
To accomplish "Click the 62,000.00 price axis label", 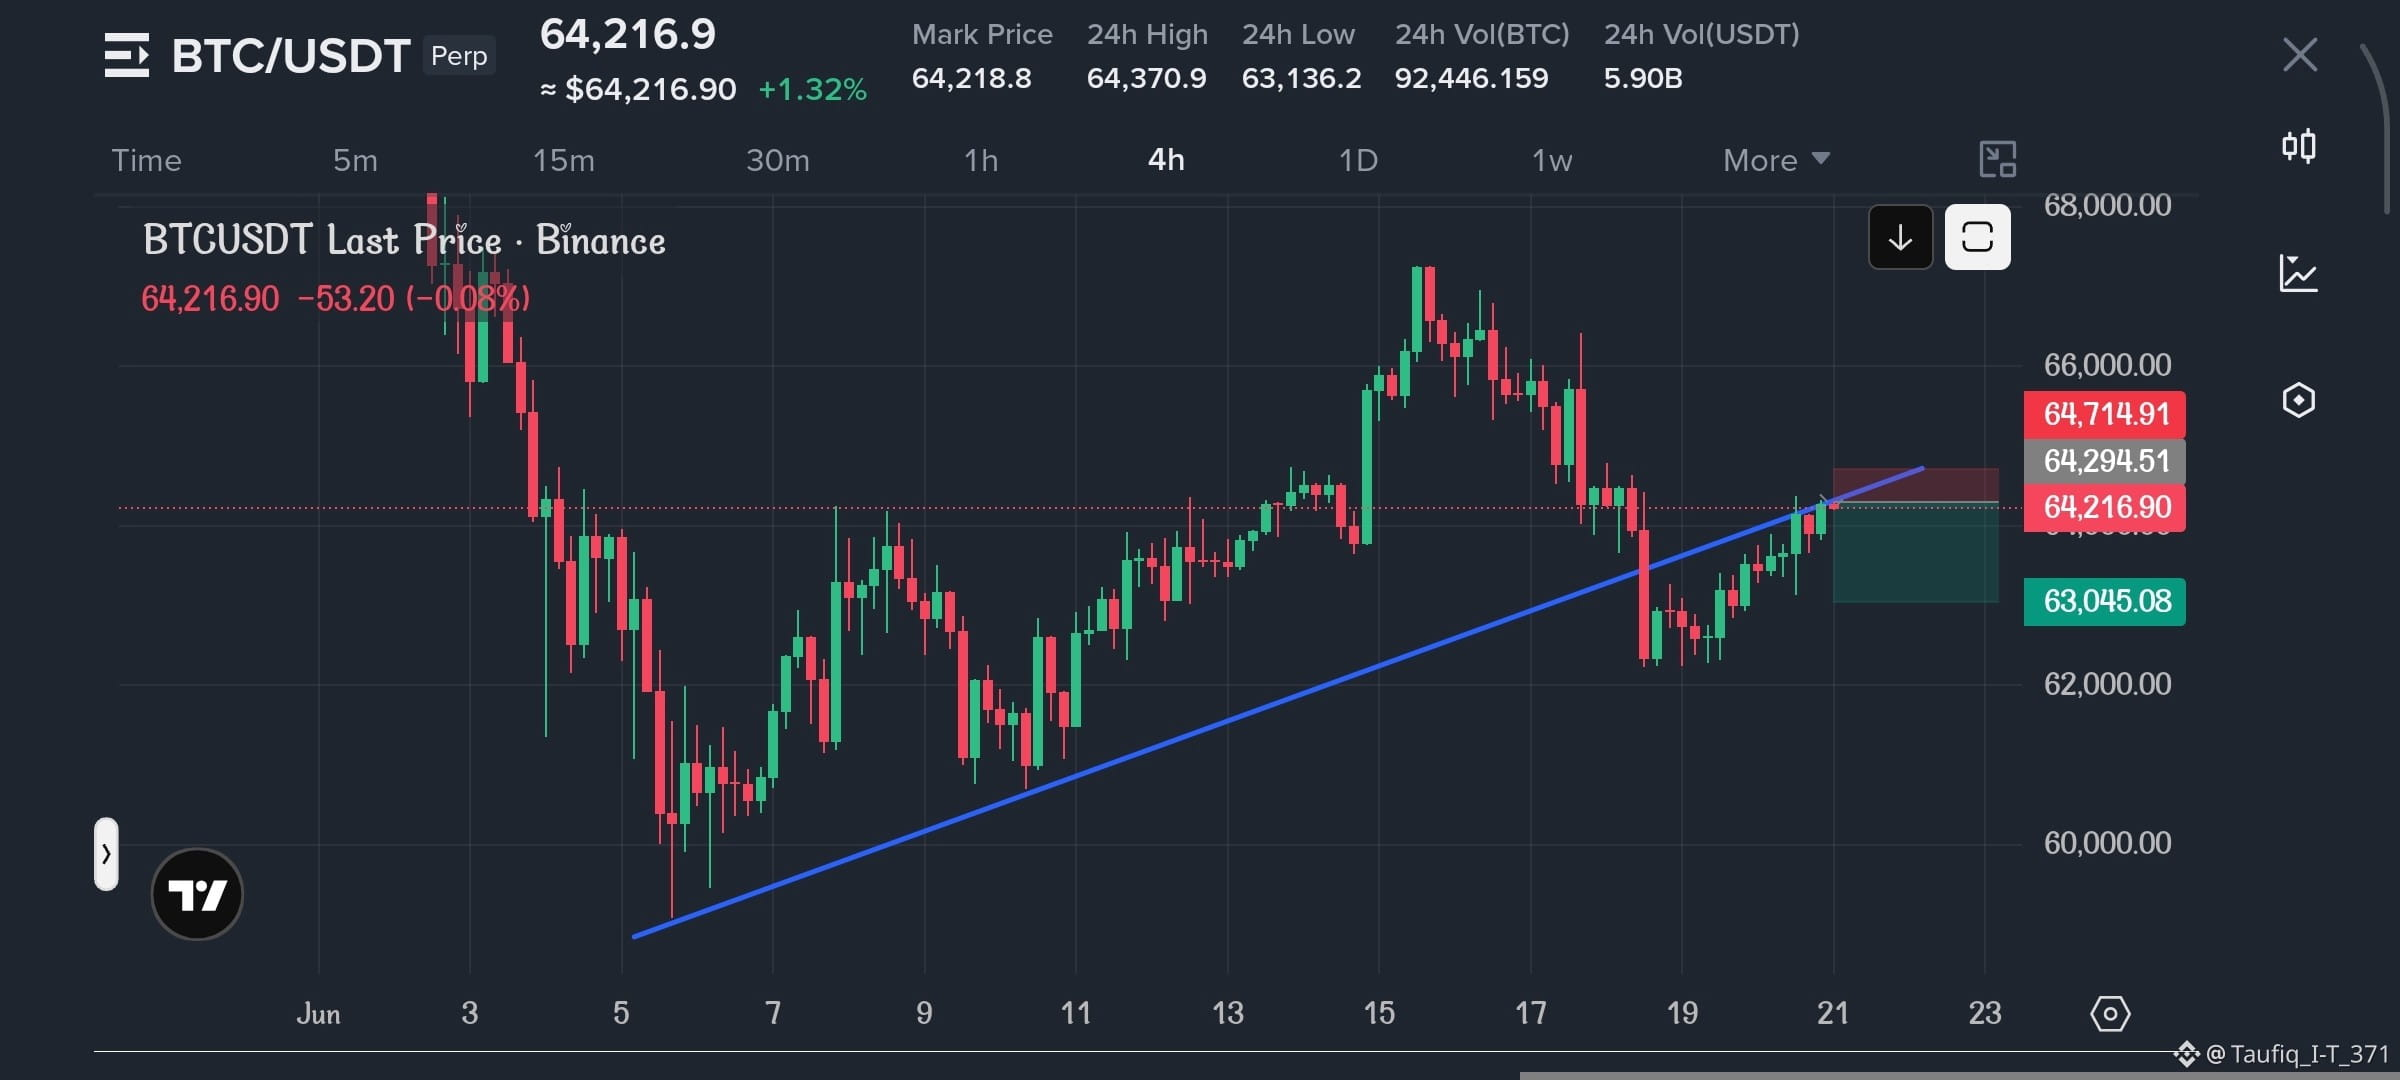I will click(2107, 684).
